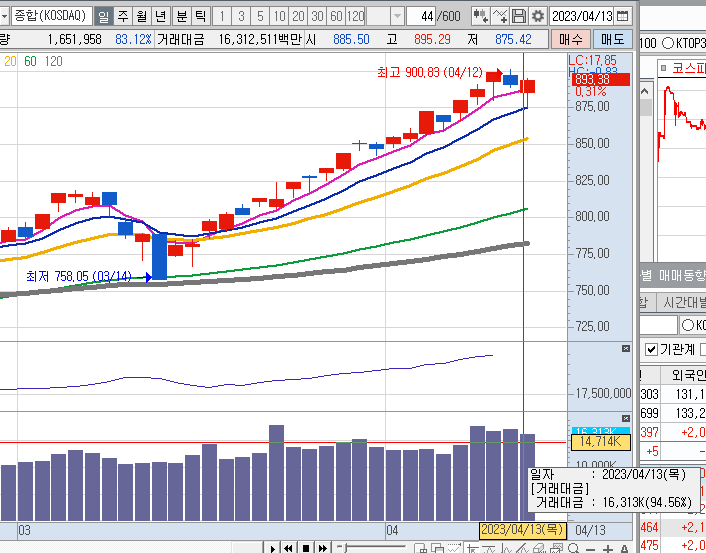Screen dimensions: 706x553
Task: Select the 일 (daily) period button
Action: [x=104, y=16]
